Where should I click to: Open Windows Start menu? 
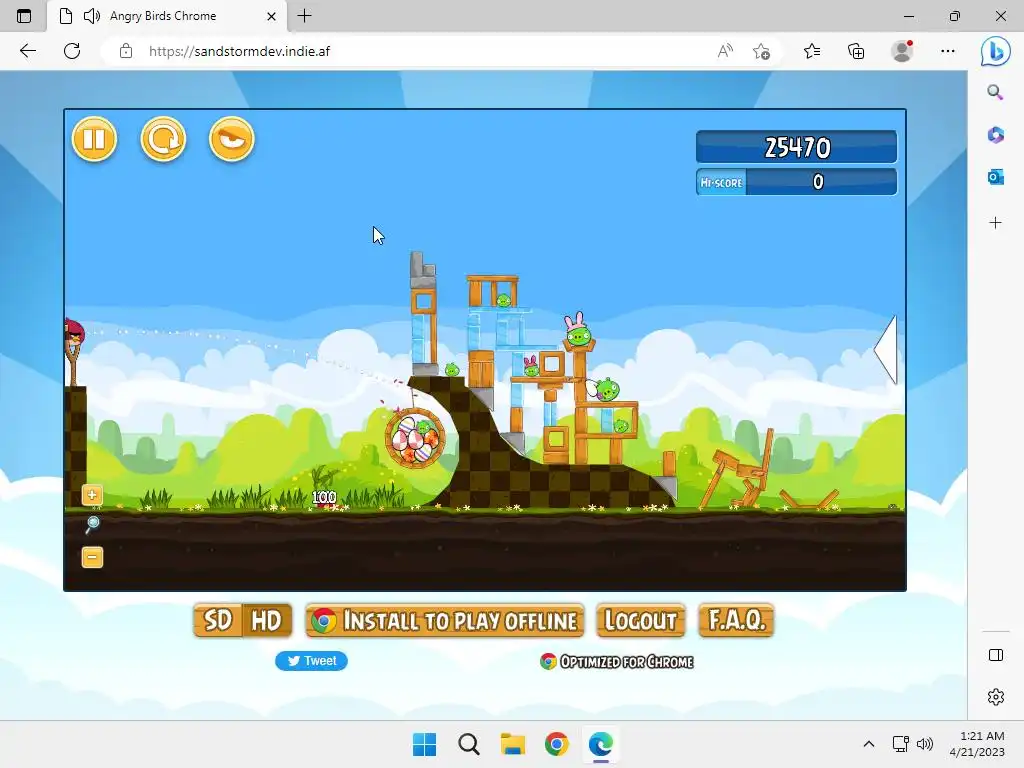(x=424, y=744)
